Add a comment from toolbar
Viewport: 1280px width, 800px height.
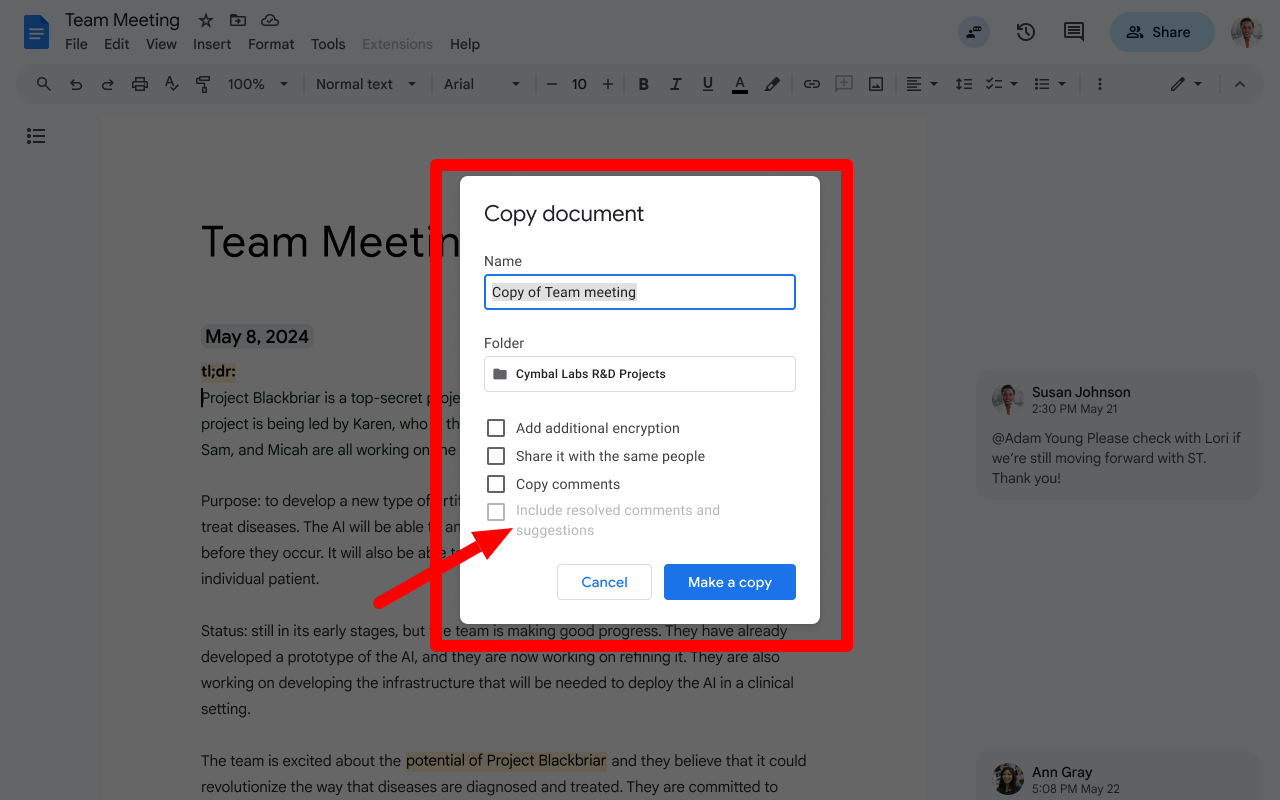pyautogui.click(x=844, y=84)
